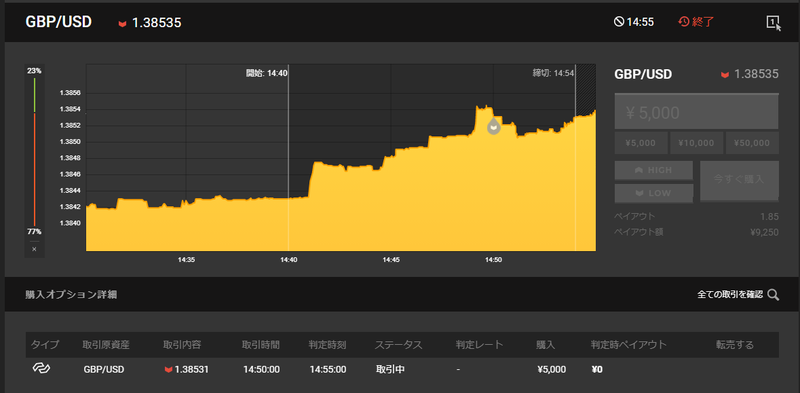
Task: Choose the ¥10,000 preset amount
Action: [x=696, y=143]
